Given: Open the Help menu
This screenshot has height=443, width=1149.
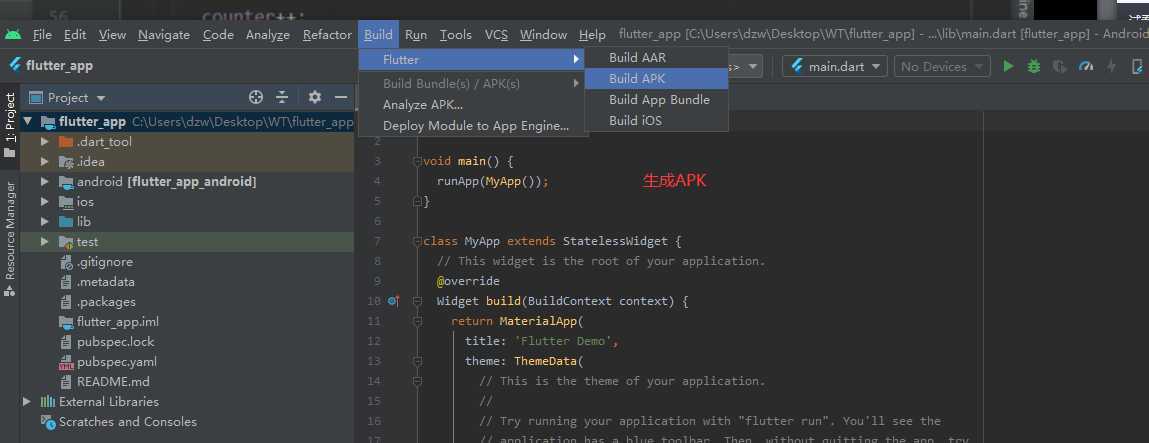Looking at the screenshot, I should [x=592, y=34].
